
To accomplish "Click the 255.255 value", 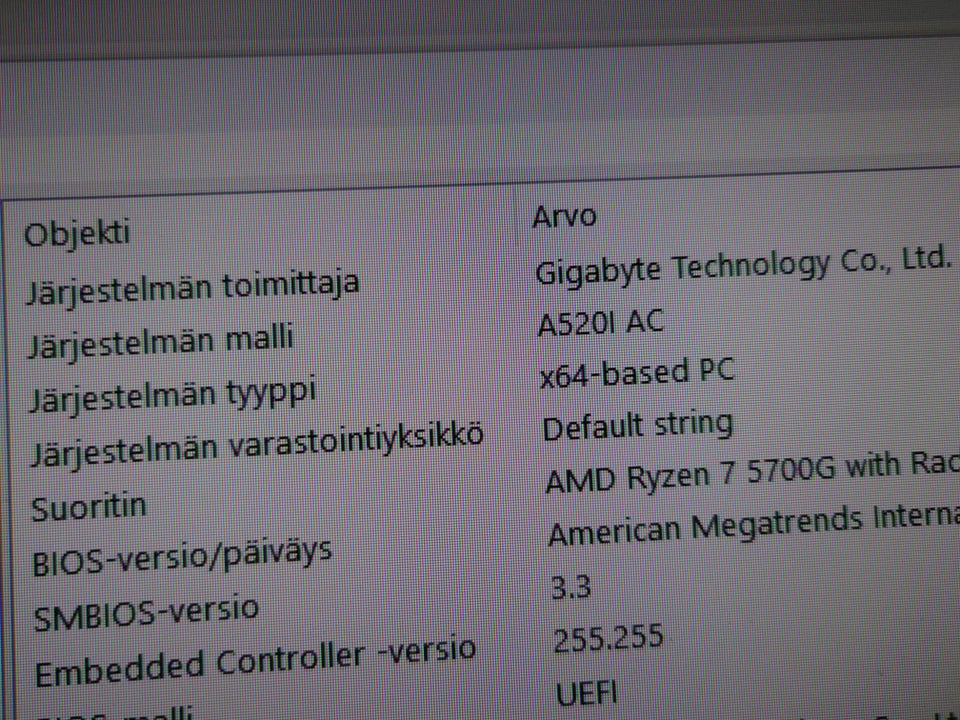I will click(608, 639).
